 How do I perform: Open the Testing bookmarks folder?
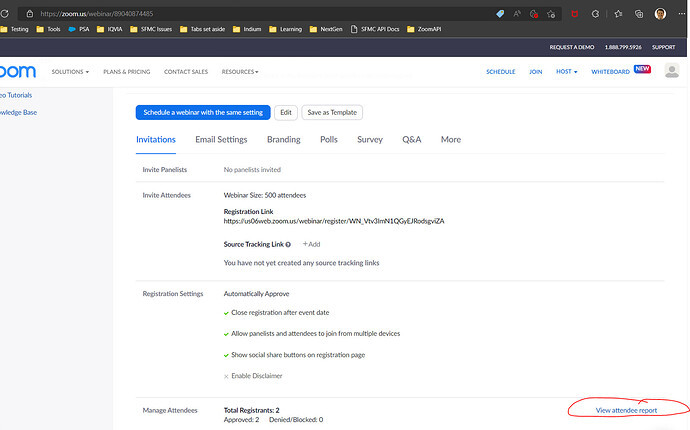[15, 29]
